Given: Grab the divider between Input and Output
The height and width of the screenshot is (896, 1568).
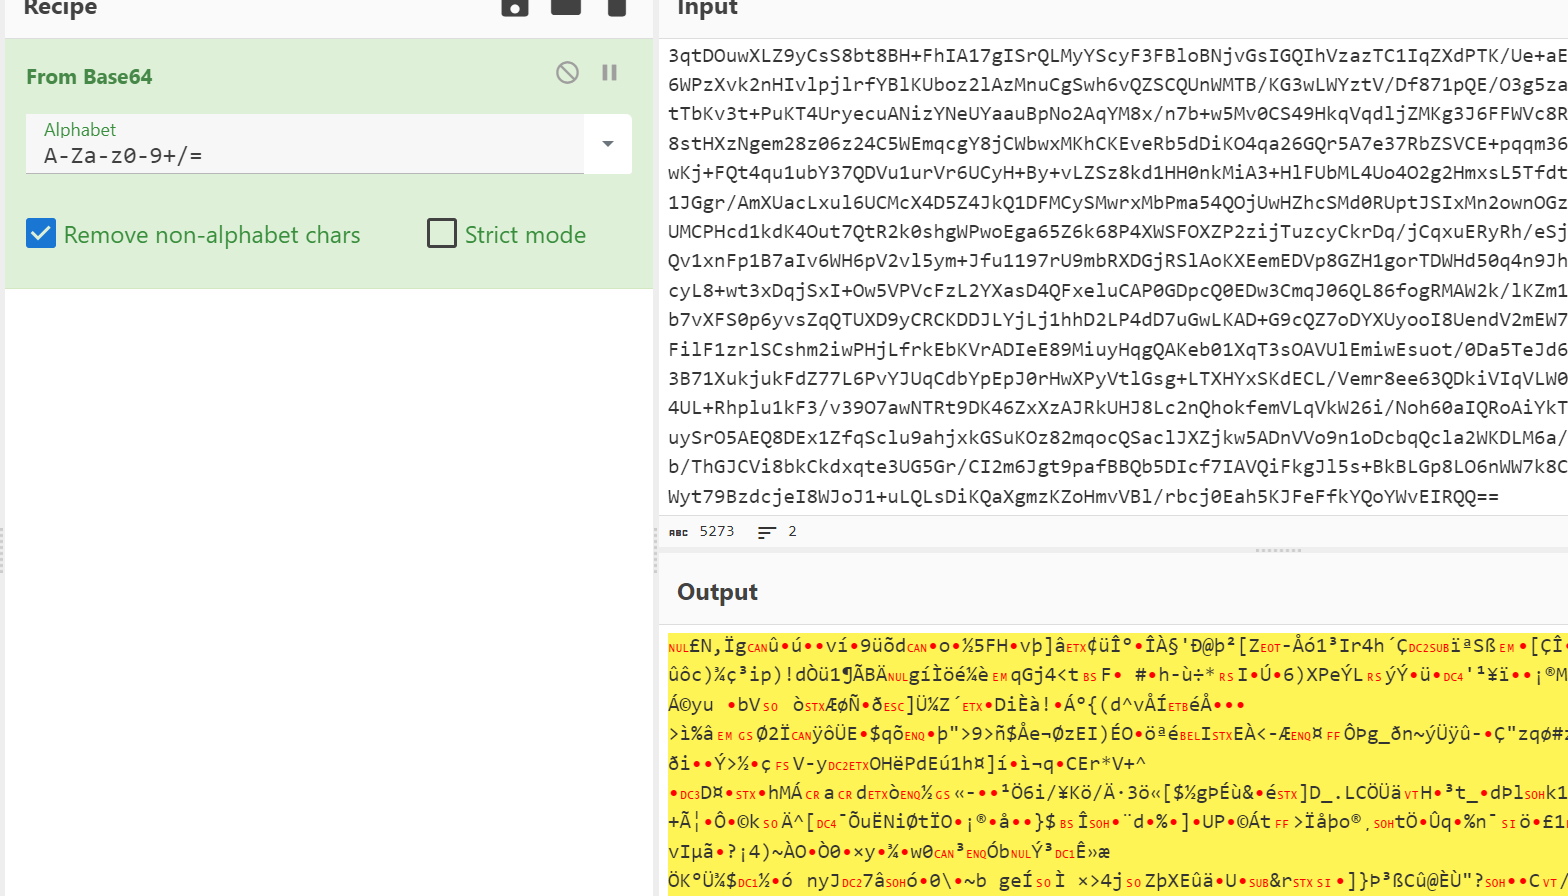Looking at the screenshot, I should pyautogui.click(x=1277, y=550).
